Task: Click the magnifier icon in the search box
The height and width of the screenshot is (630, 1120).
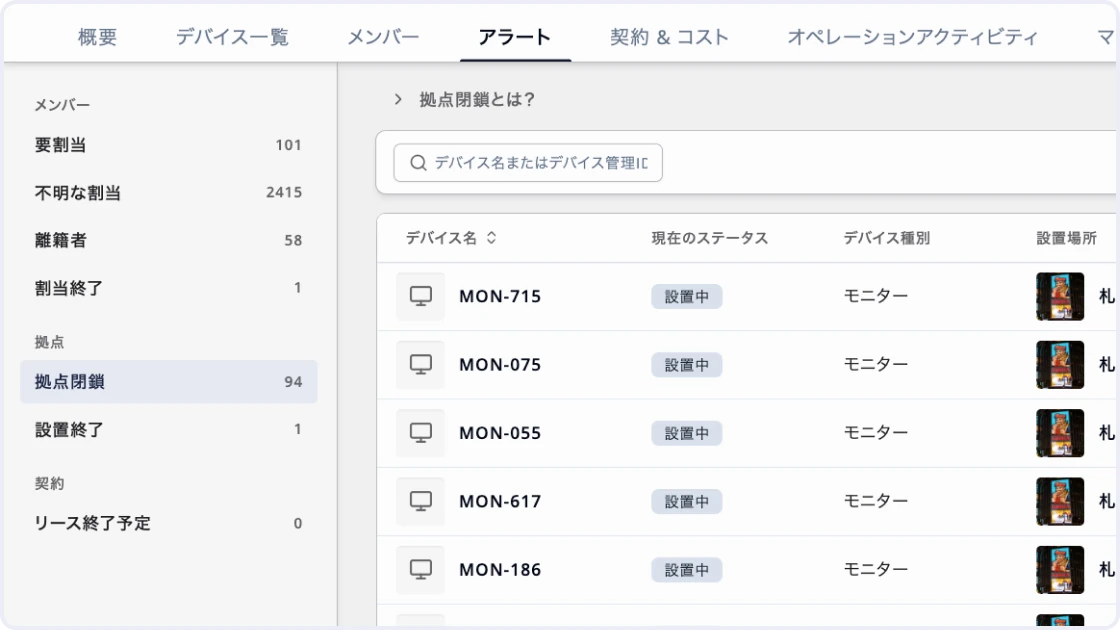Action: pyautogui.click(x=419, y=163)
